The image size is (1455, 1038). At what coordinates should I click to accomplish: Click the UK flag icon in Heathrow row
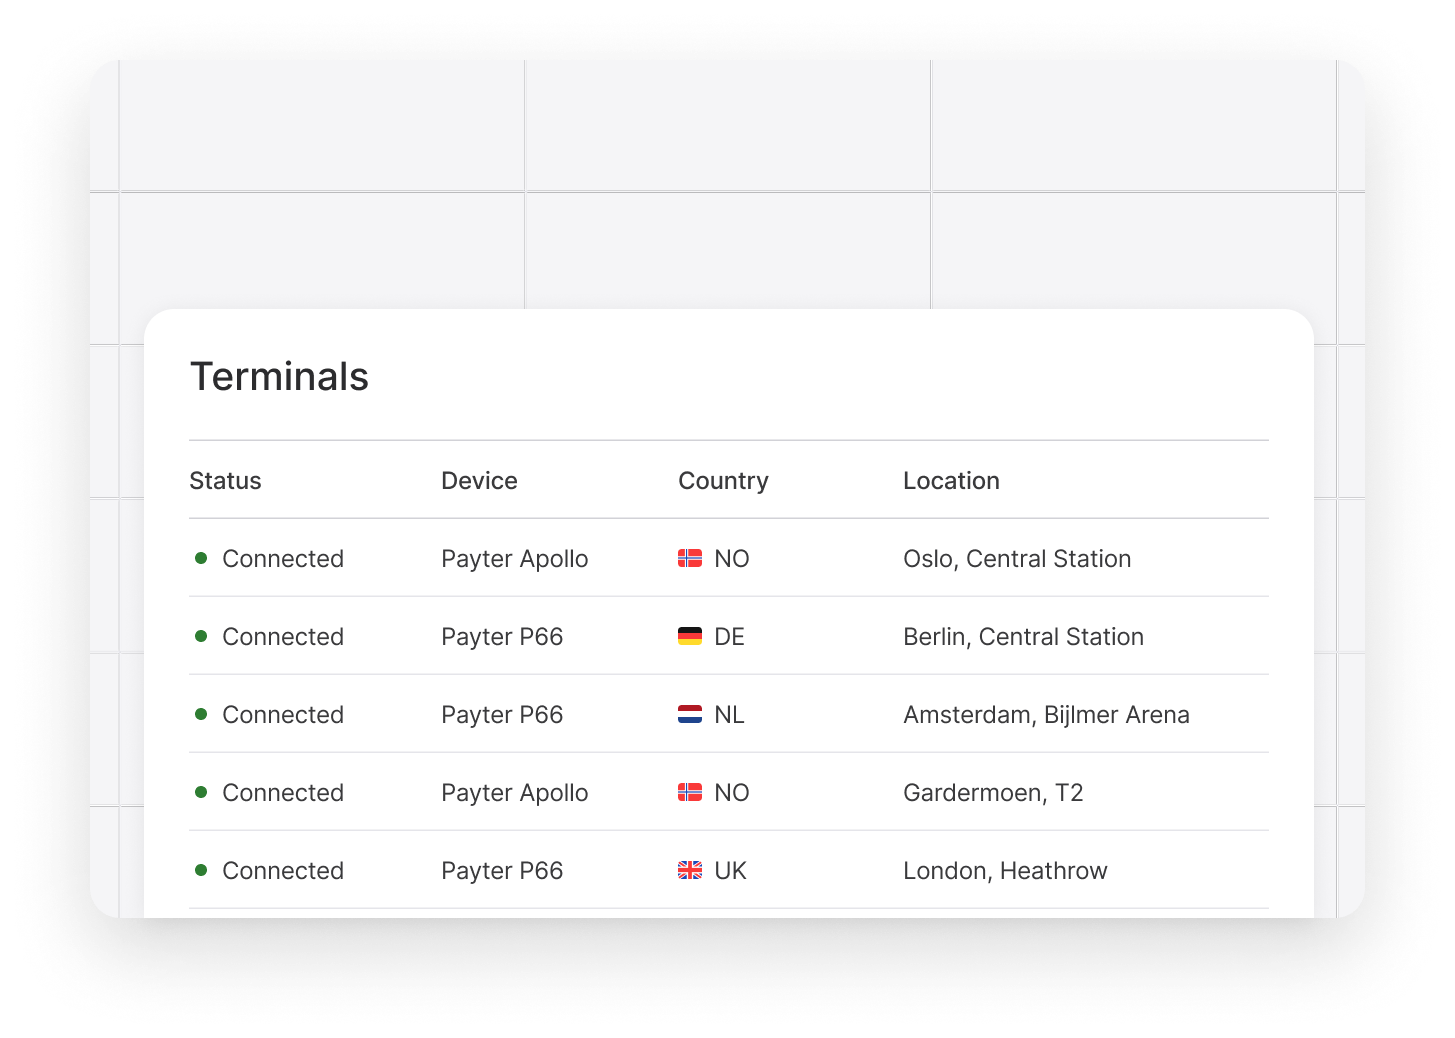pyautogui.click(x=689, y=870)
